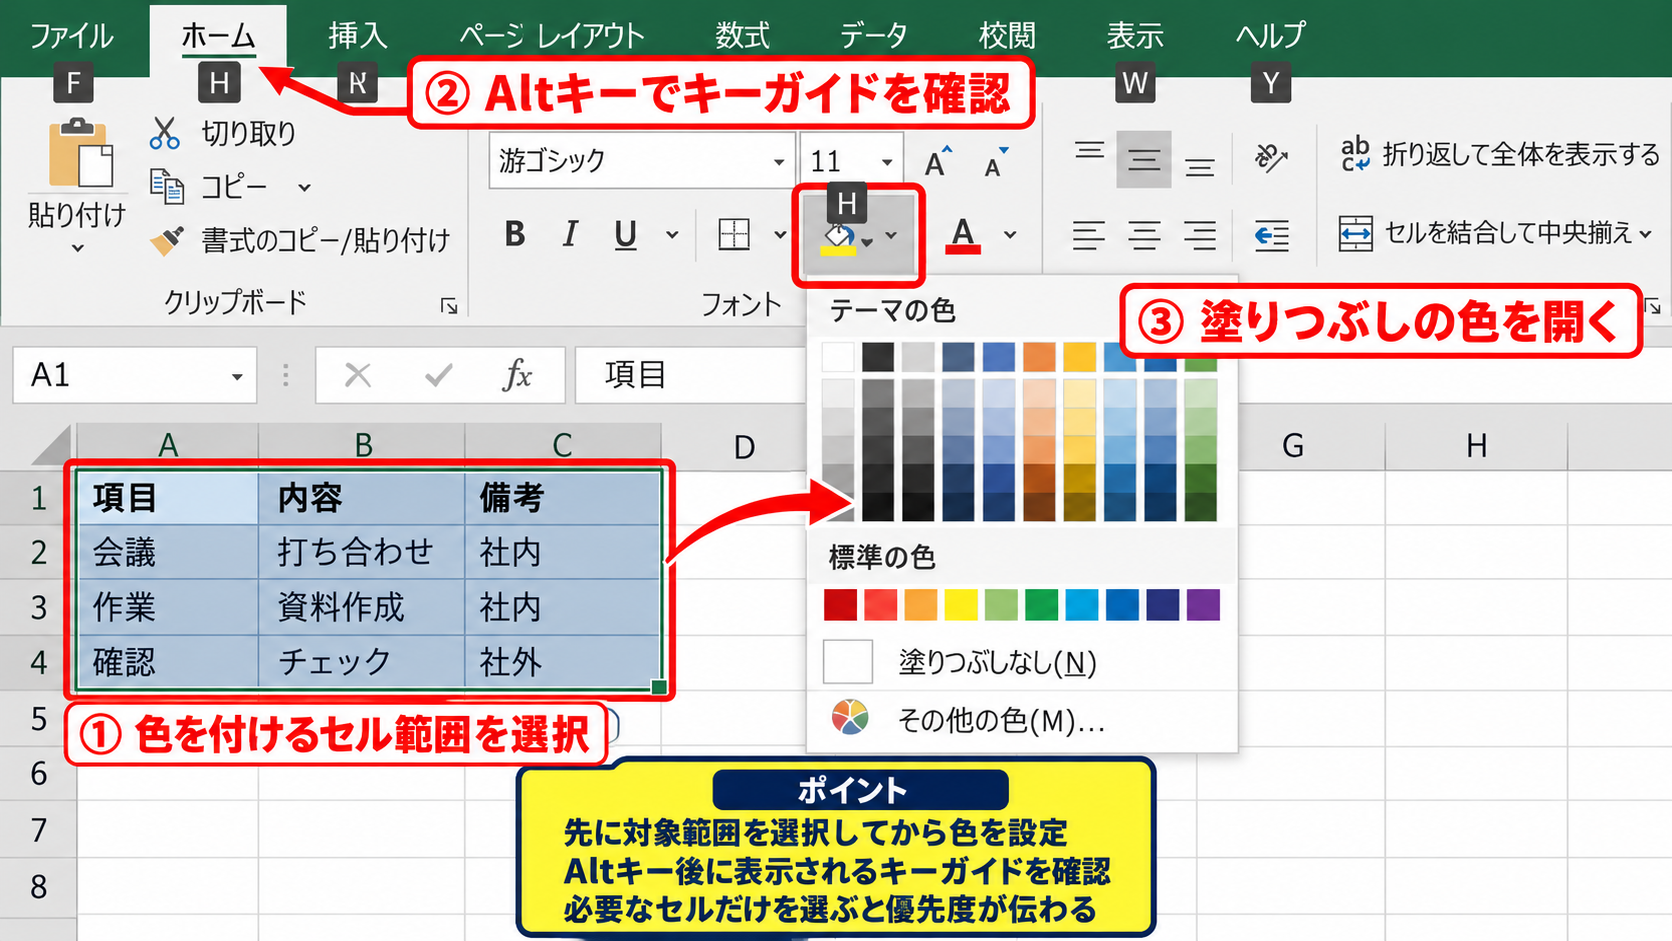Pick the purple standard color swatch
Viewport: 1672px width, 941px height.
1203,605
